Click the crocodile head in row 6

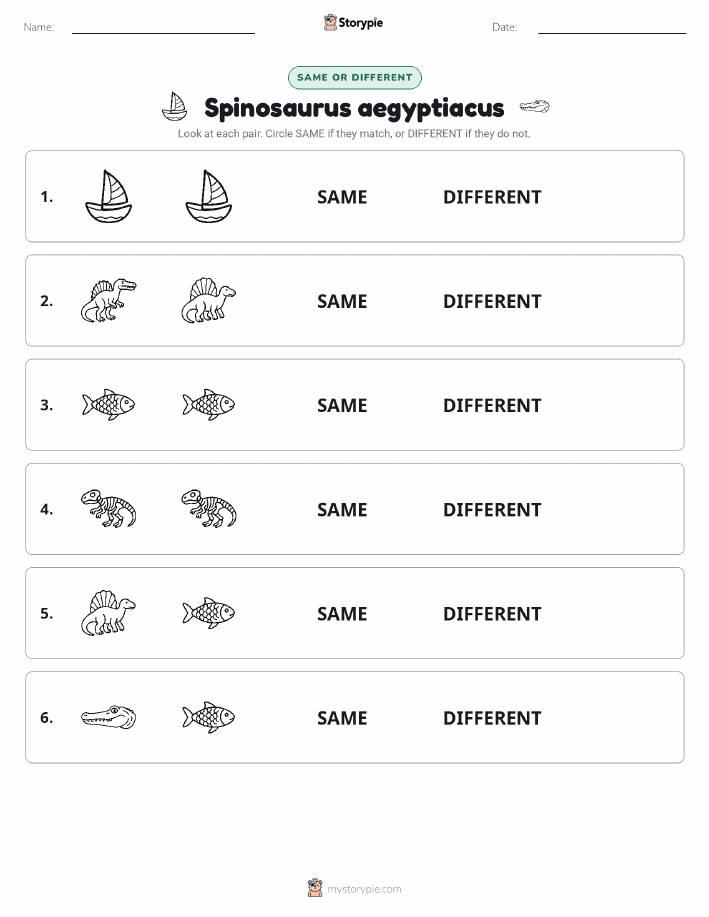(109, 717)
